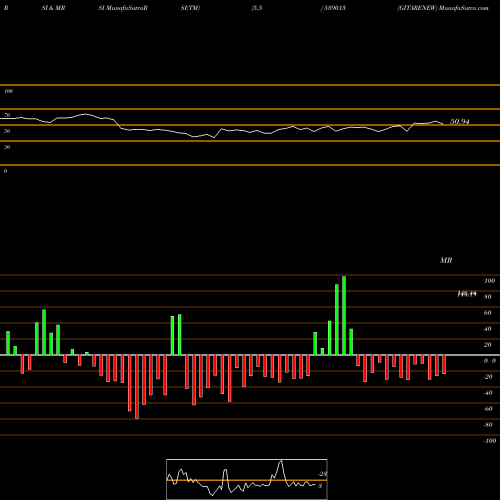Click the -100 label on histogram axis

coord(490,441)
